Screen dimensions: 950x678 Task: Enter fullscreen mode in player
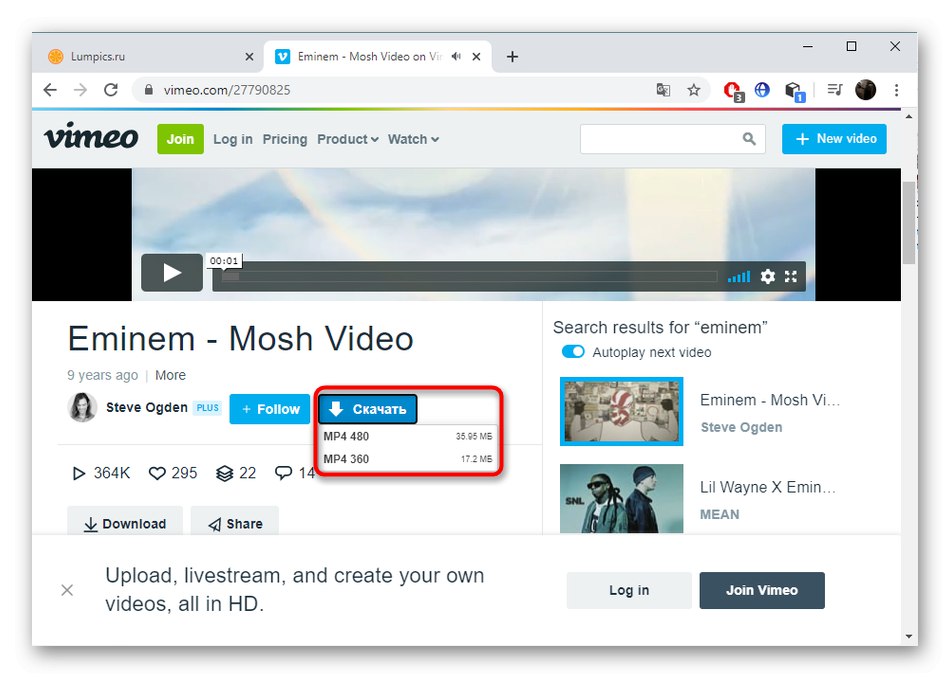tap(791, 277)
